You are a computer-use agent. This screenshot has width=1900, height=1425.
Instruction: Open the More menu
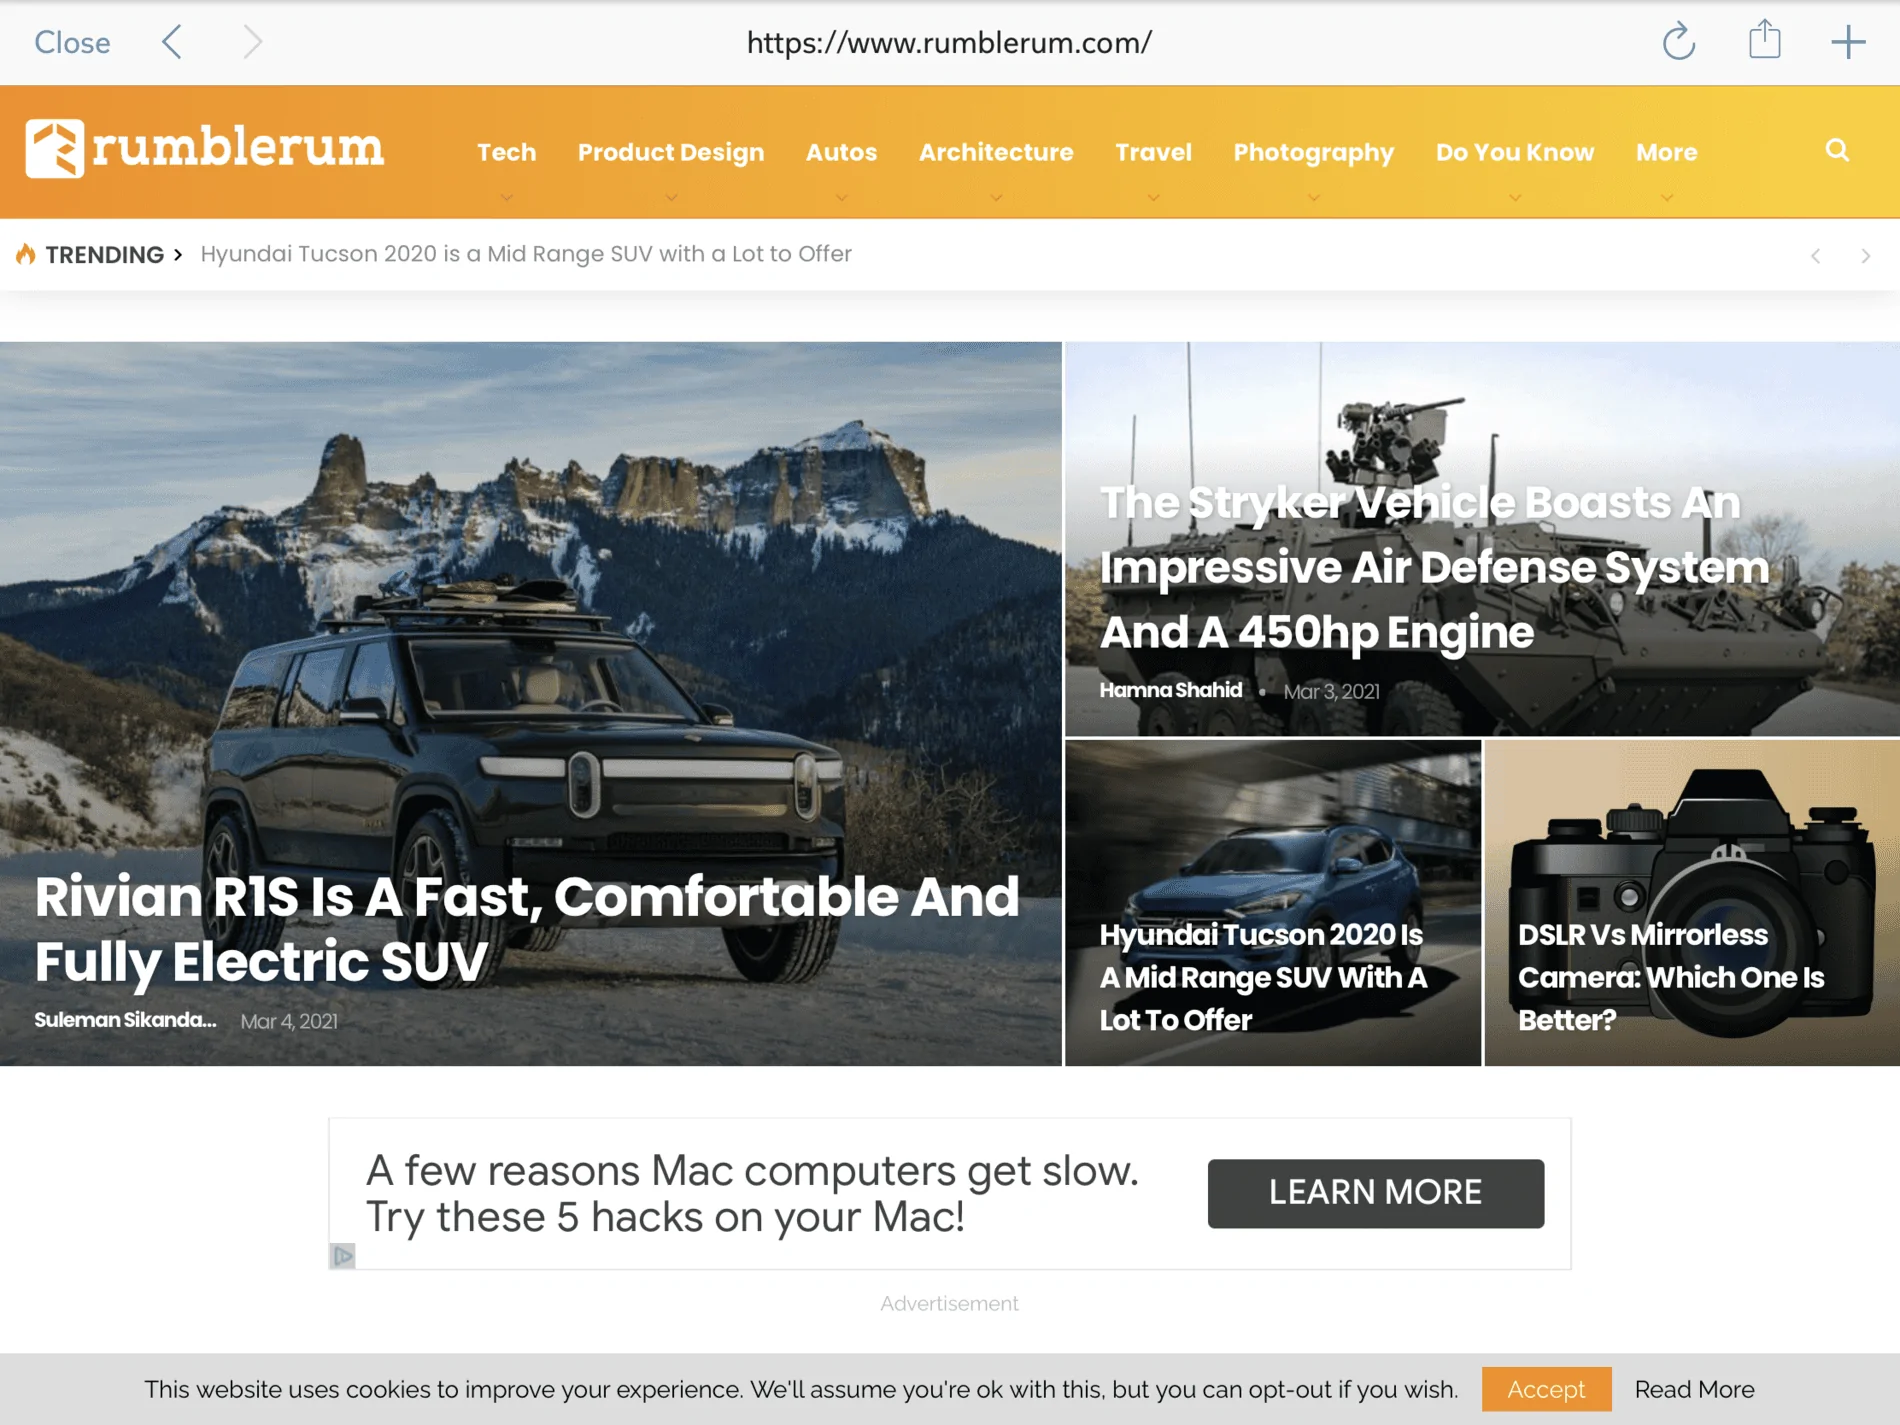1667,152
